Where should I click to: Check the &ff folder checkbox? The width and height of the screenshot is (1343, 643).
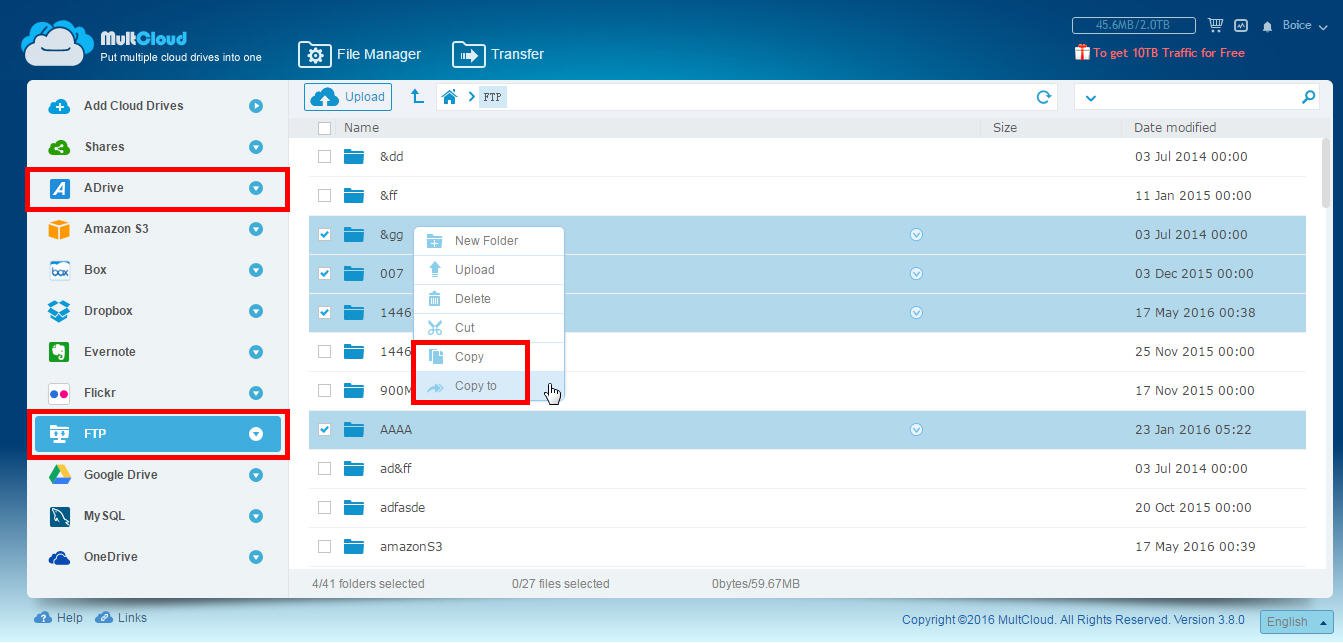324,195
